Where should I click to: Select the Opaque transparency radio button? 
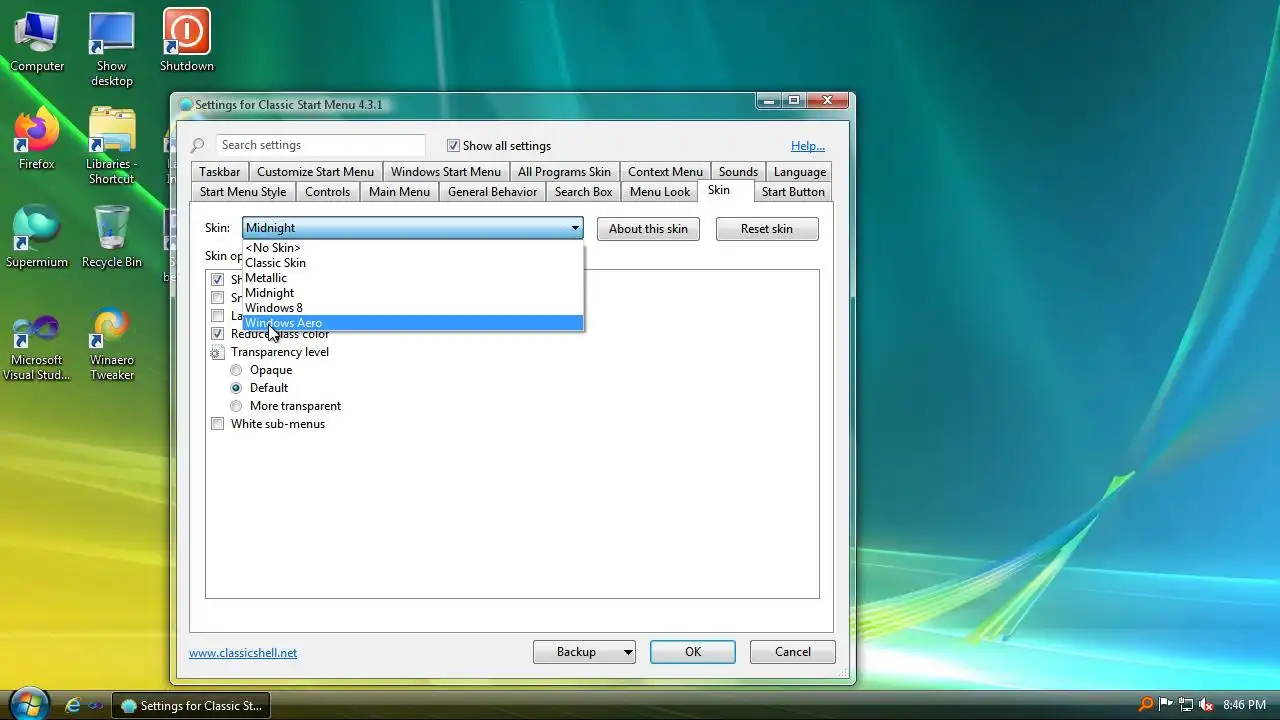coord(236,370)
